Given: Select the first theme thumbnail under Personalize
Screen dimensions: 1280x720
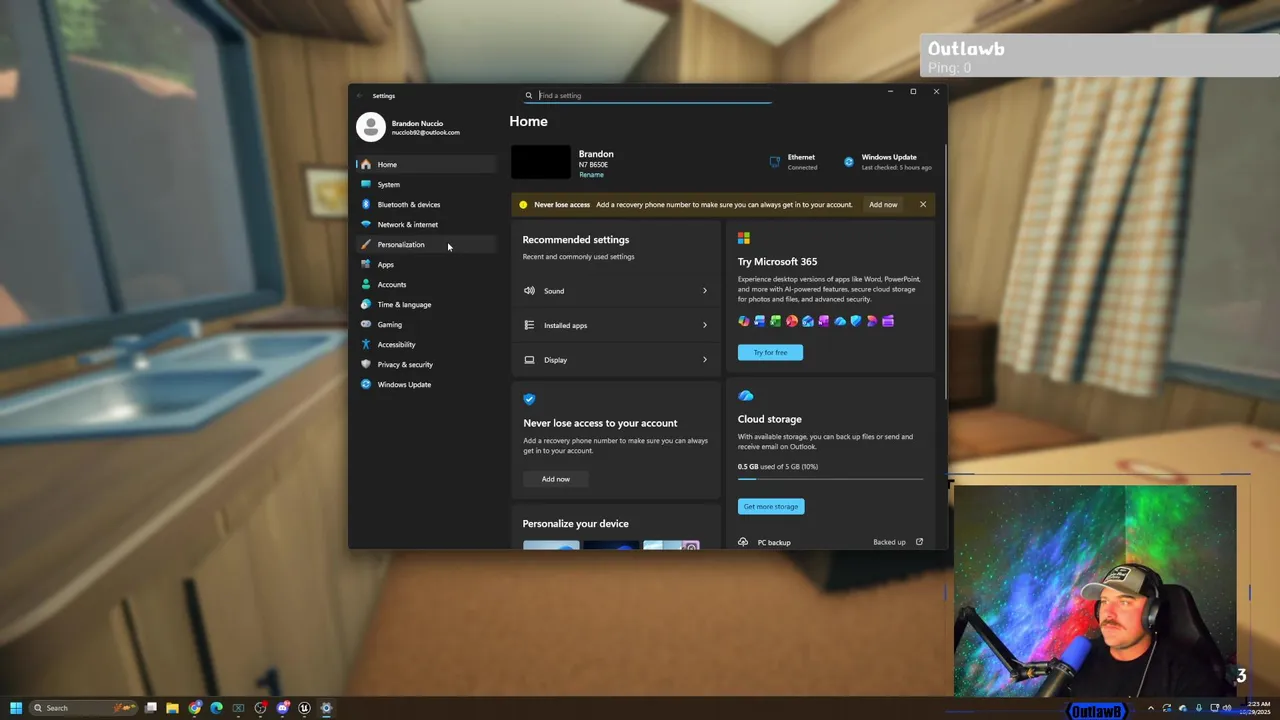Looking at the screenshot, I should tap(551, 545).
